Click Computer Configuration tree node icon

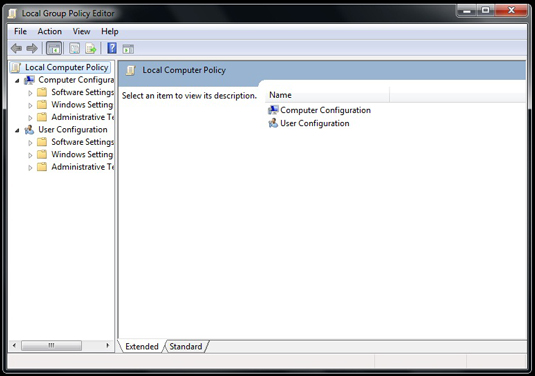[x=29, y=80]
